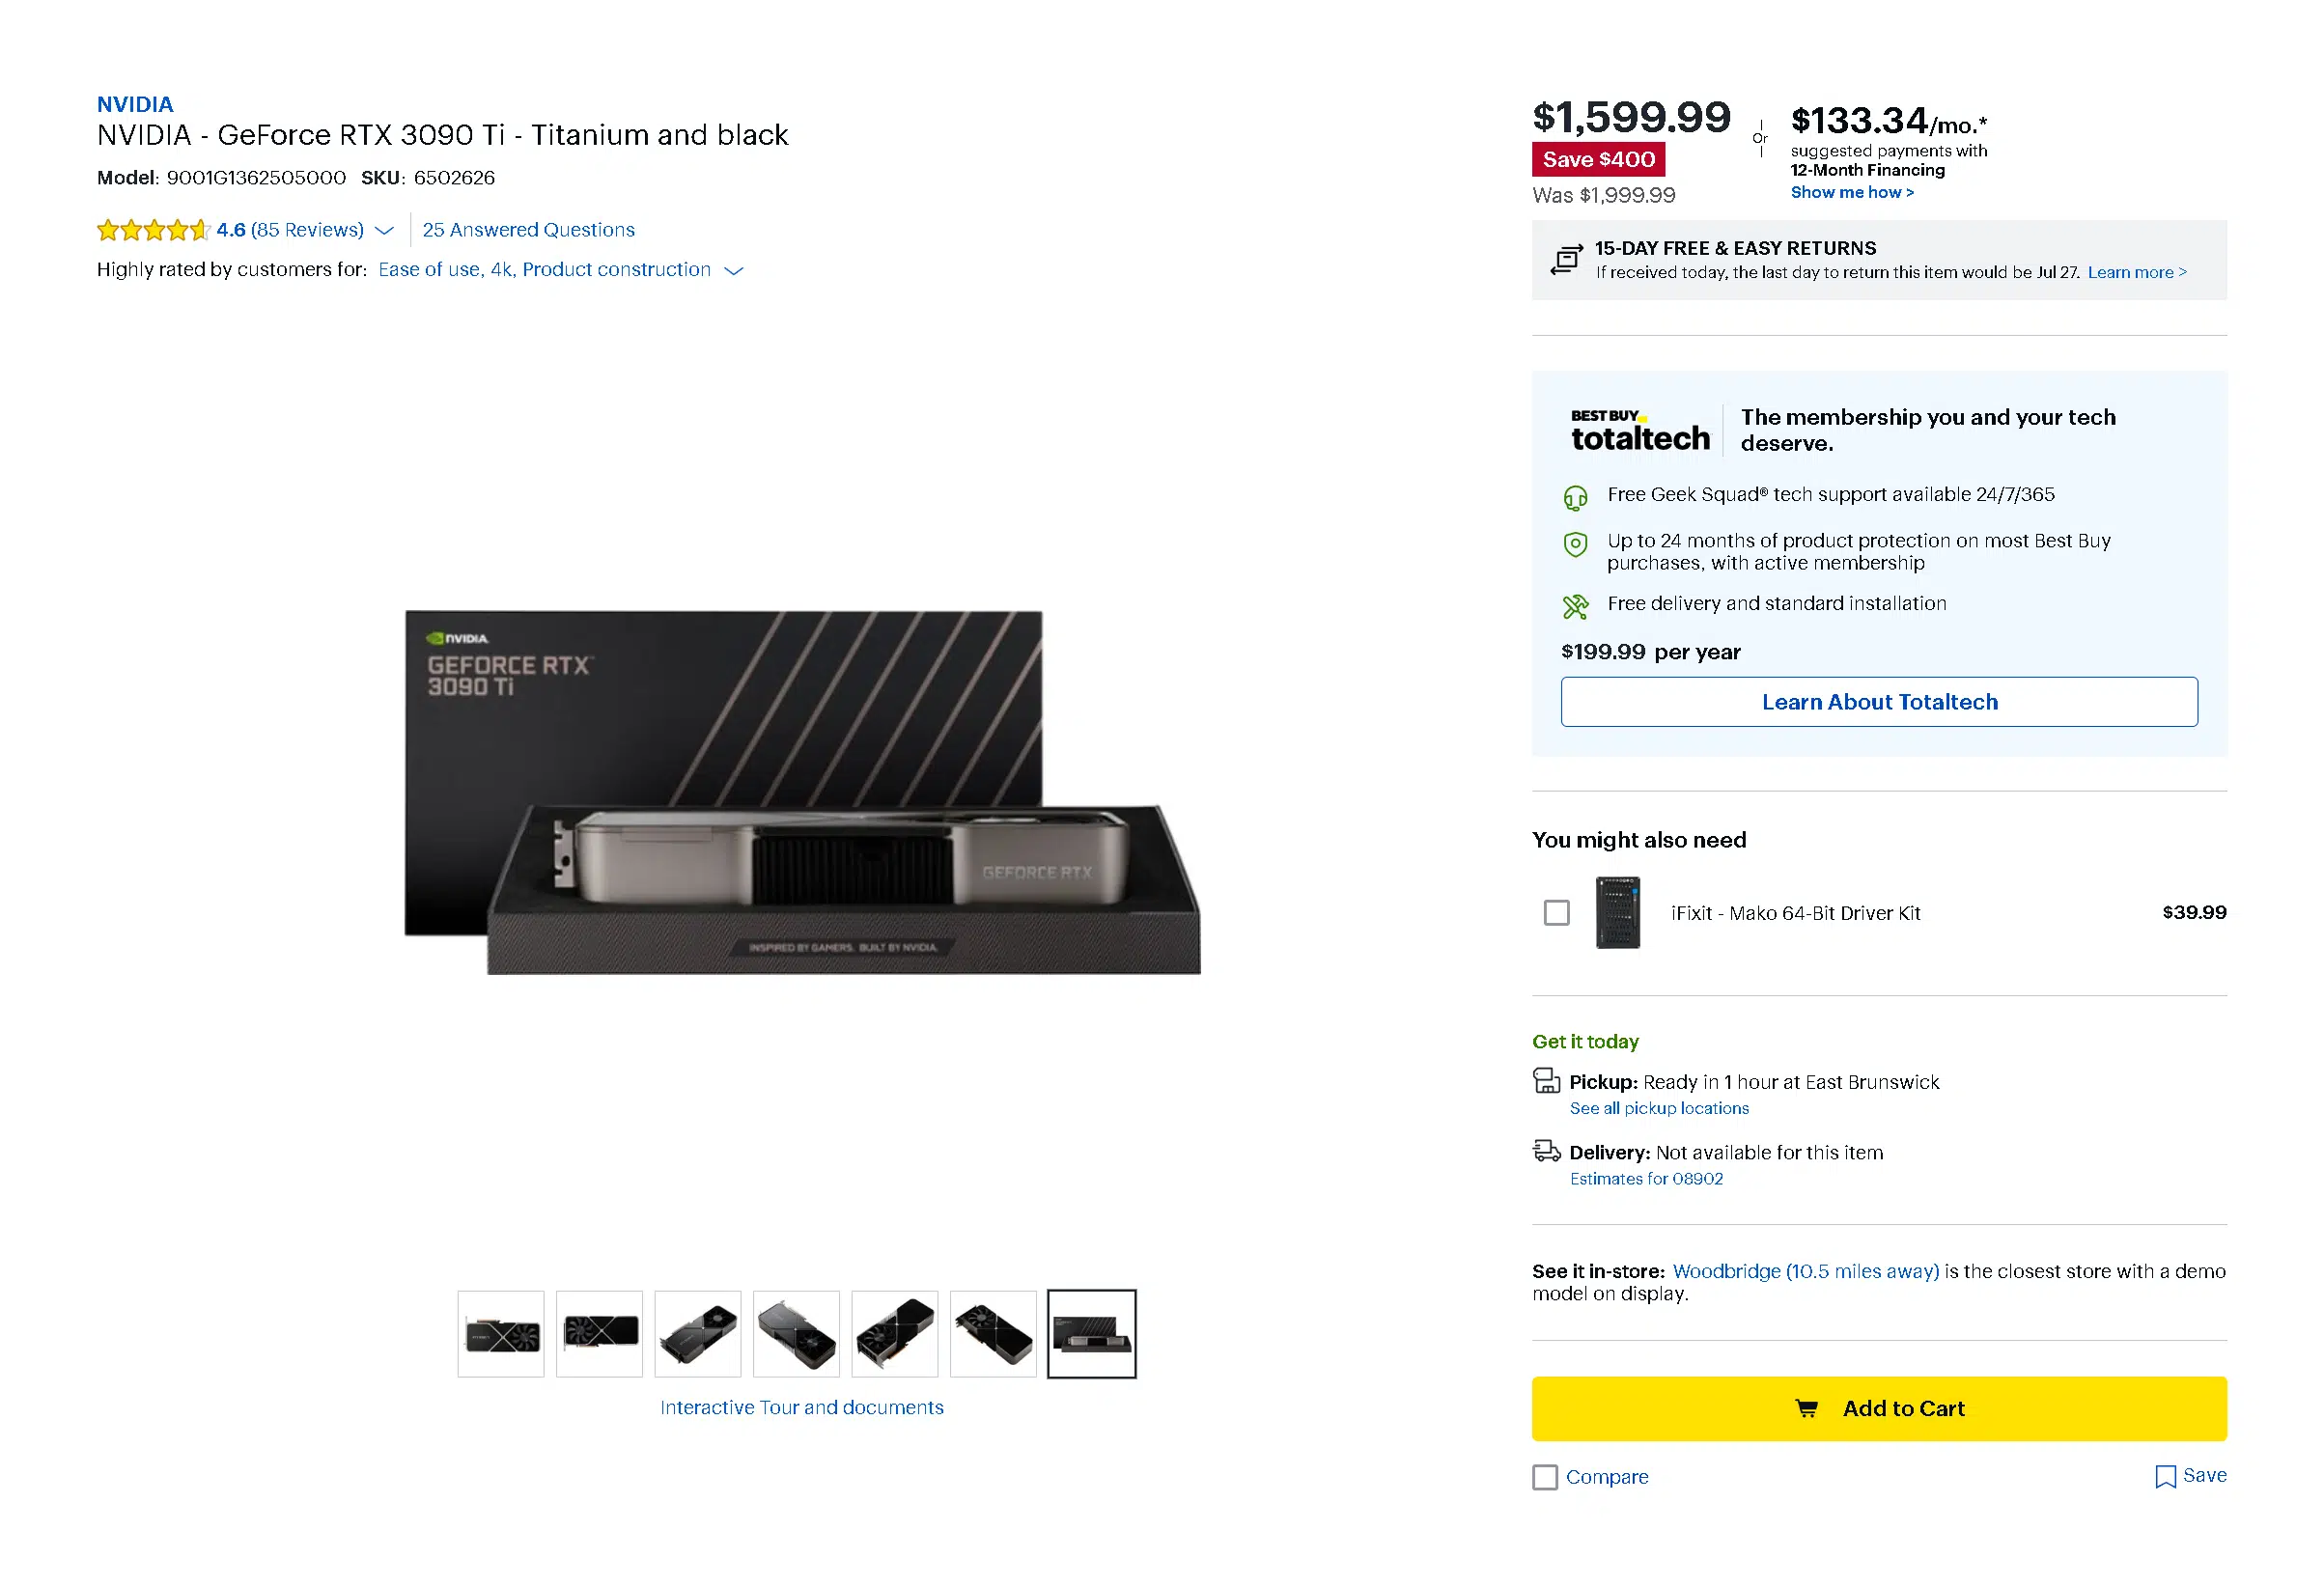The height and width of the screenshot is (1587, 2324).
Task: Open See all pickup locations link
Action: (x=1659, y=1108)
